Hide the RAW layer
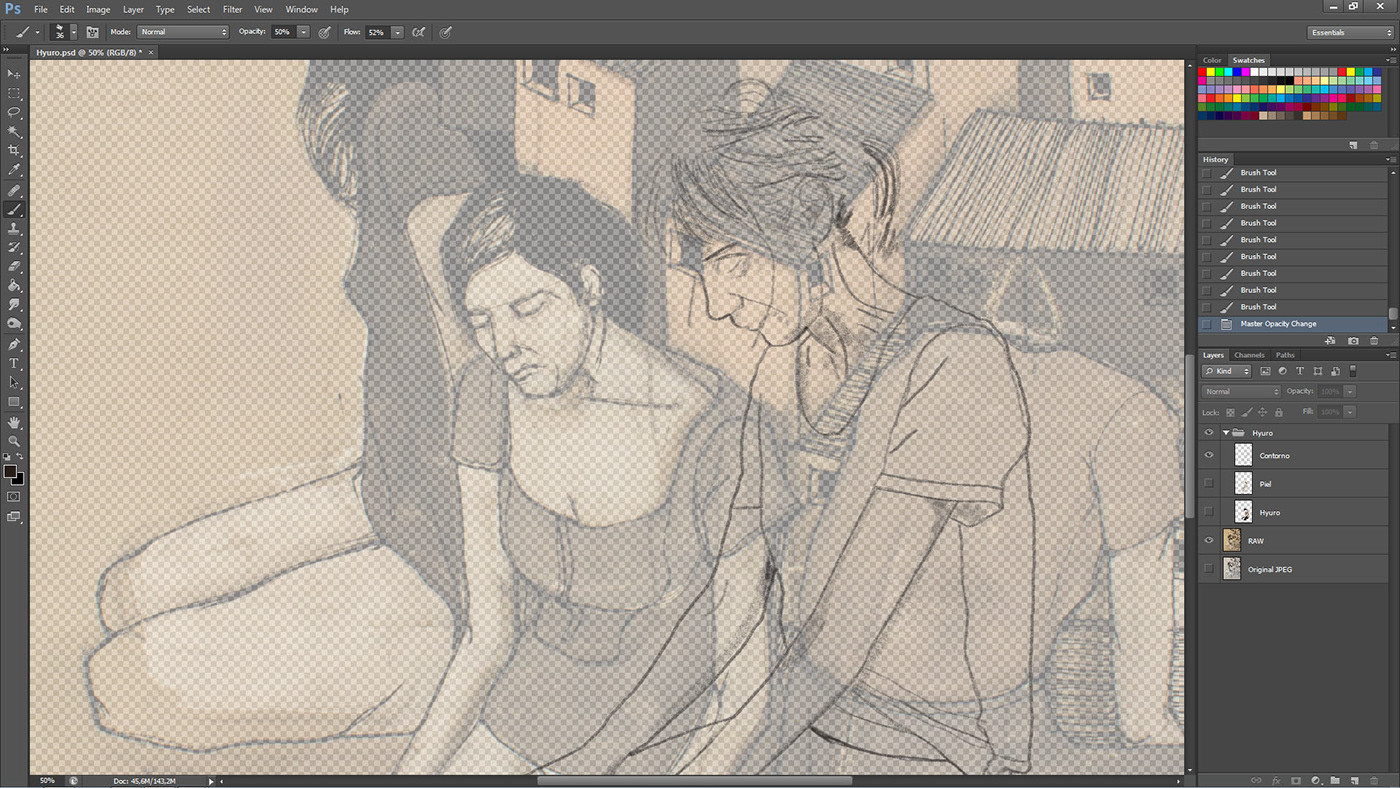1400x788 pixels. [1209, 541]
